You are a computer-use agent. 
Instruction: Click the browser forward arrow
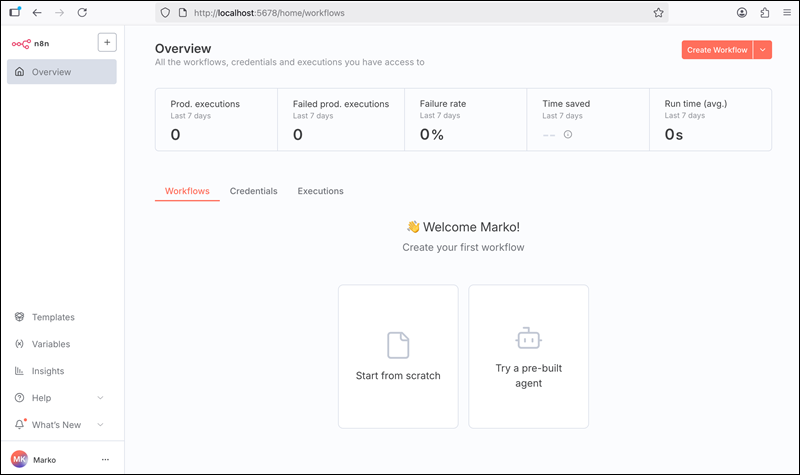pyautogui.click(x=59, y=13)
